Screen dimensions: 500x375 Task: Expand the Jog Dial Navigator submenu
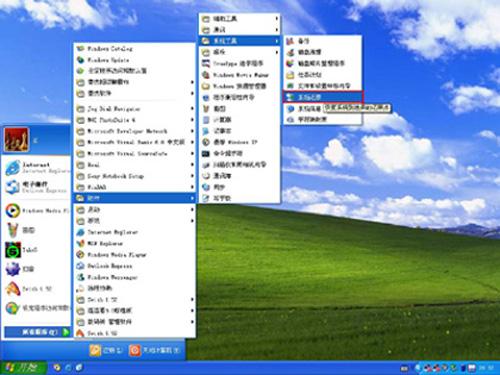pyautogui.click(x=134, y=109)
